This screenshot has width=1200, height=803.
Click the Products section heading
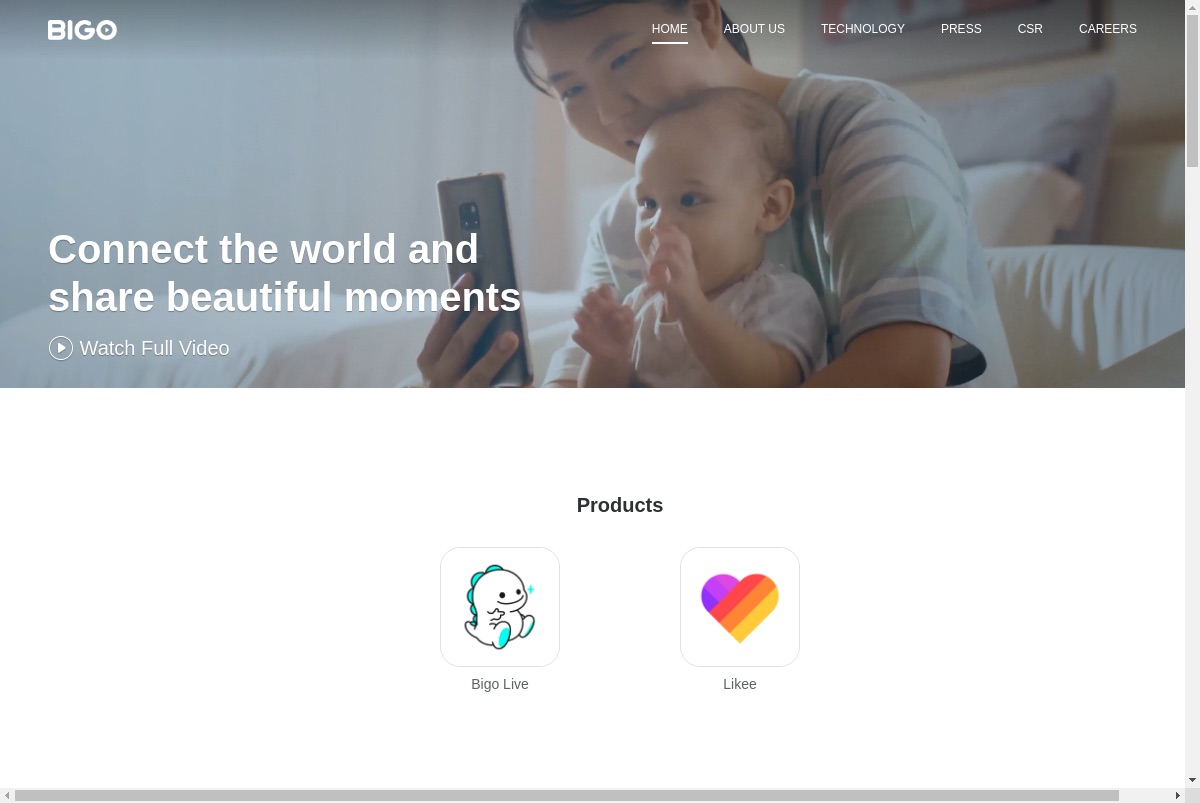click(620, 505)
